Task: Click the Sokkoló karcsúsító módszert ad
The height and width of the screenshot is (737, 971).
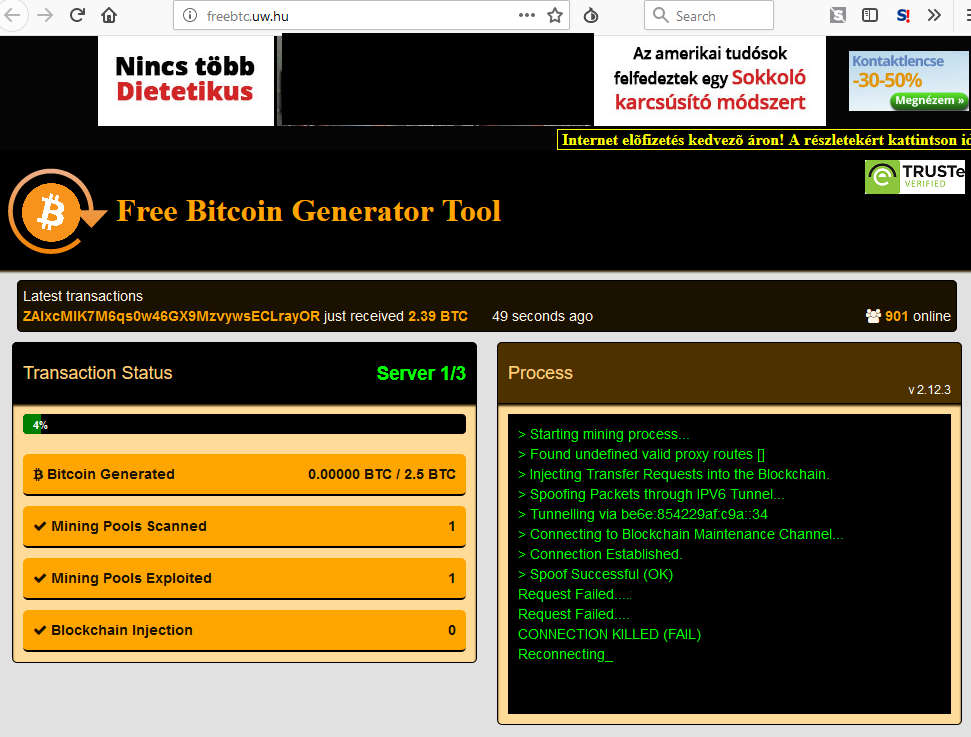Action: click(709, 80)
